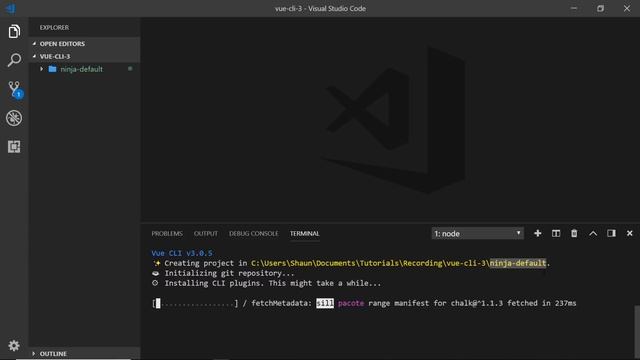Maximize the panel size with chevron up
This screenshot has height=360, width=640.
coord(593,233)
